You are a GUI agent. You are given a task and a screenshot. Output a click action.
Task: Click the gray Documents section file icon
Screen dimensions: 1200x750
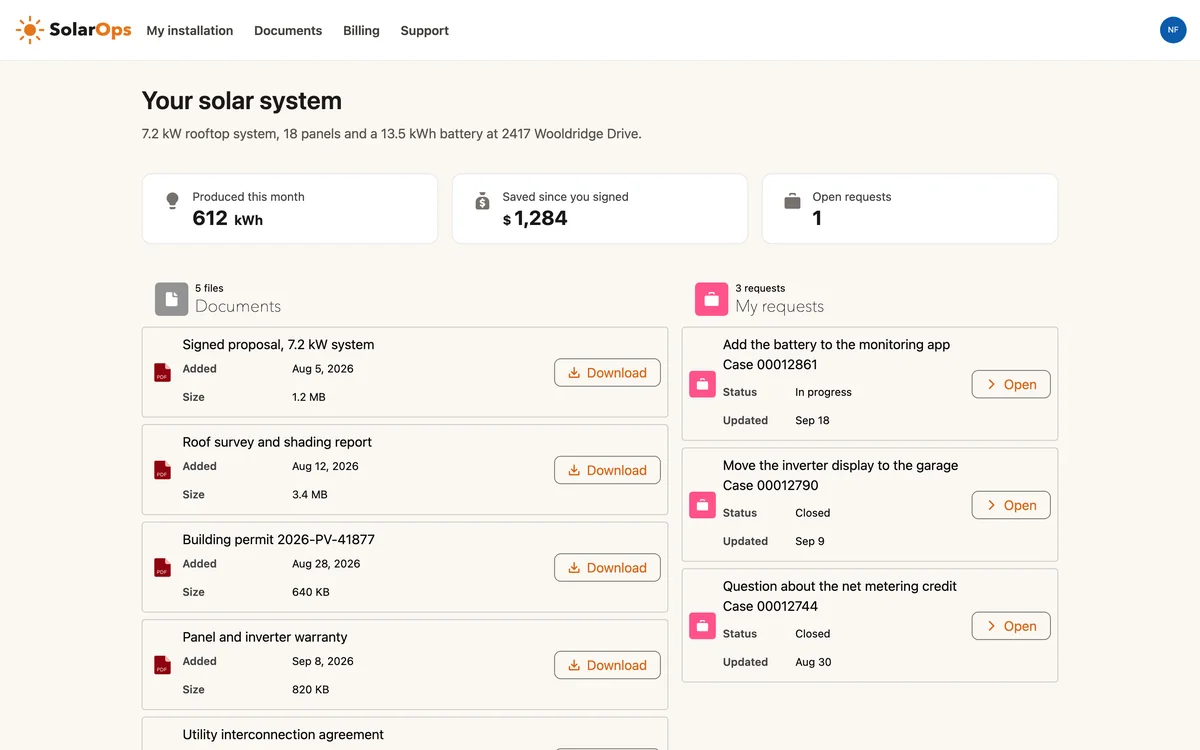[x=171, y=298]
